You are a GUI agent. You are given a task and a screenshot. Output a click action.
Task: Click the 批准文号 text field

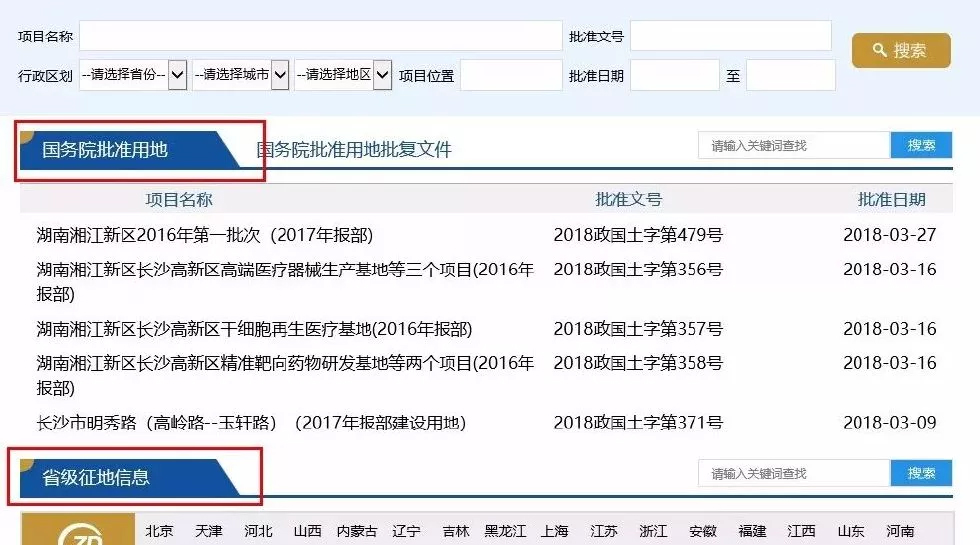(x=730, y=36)
